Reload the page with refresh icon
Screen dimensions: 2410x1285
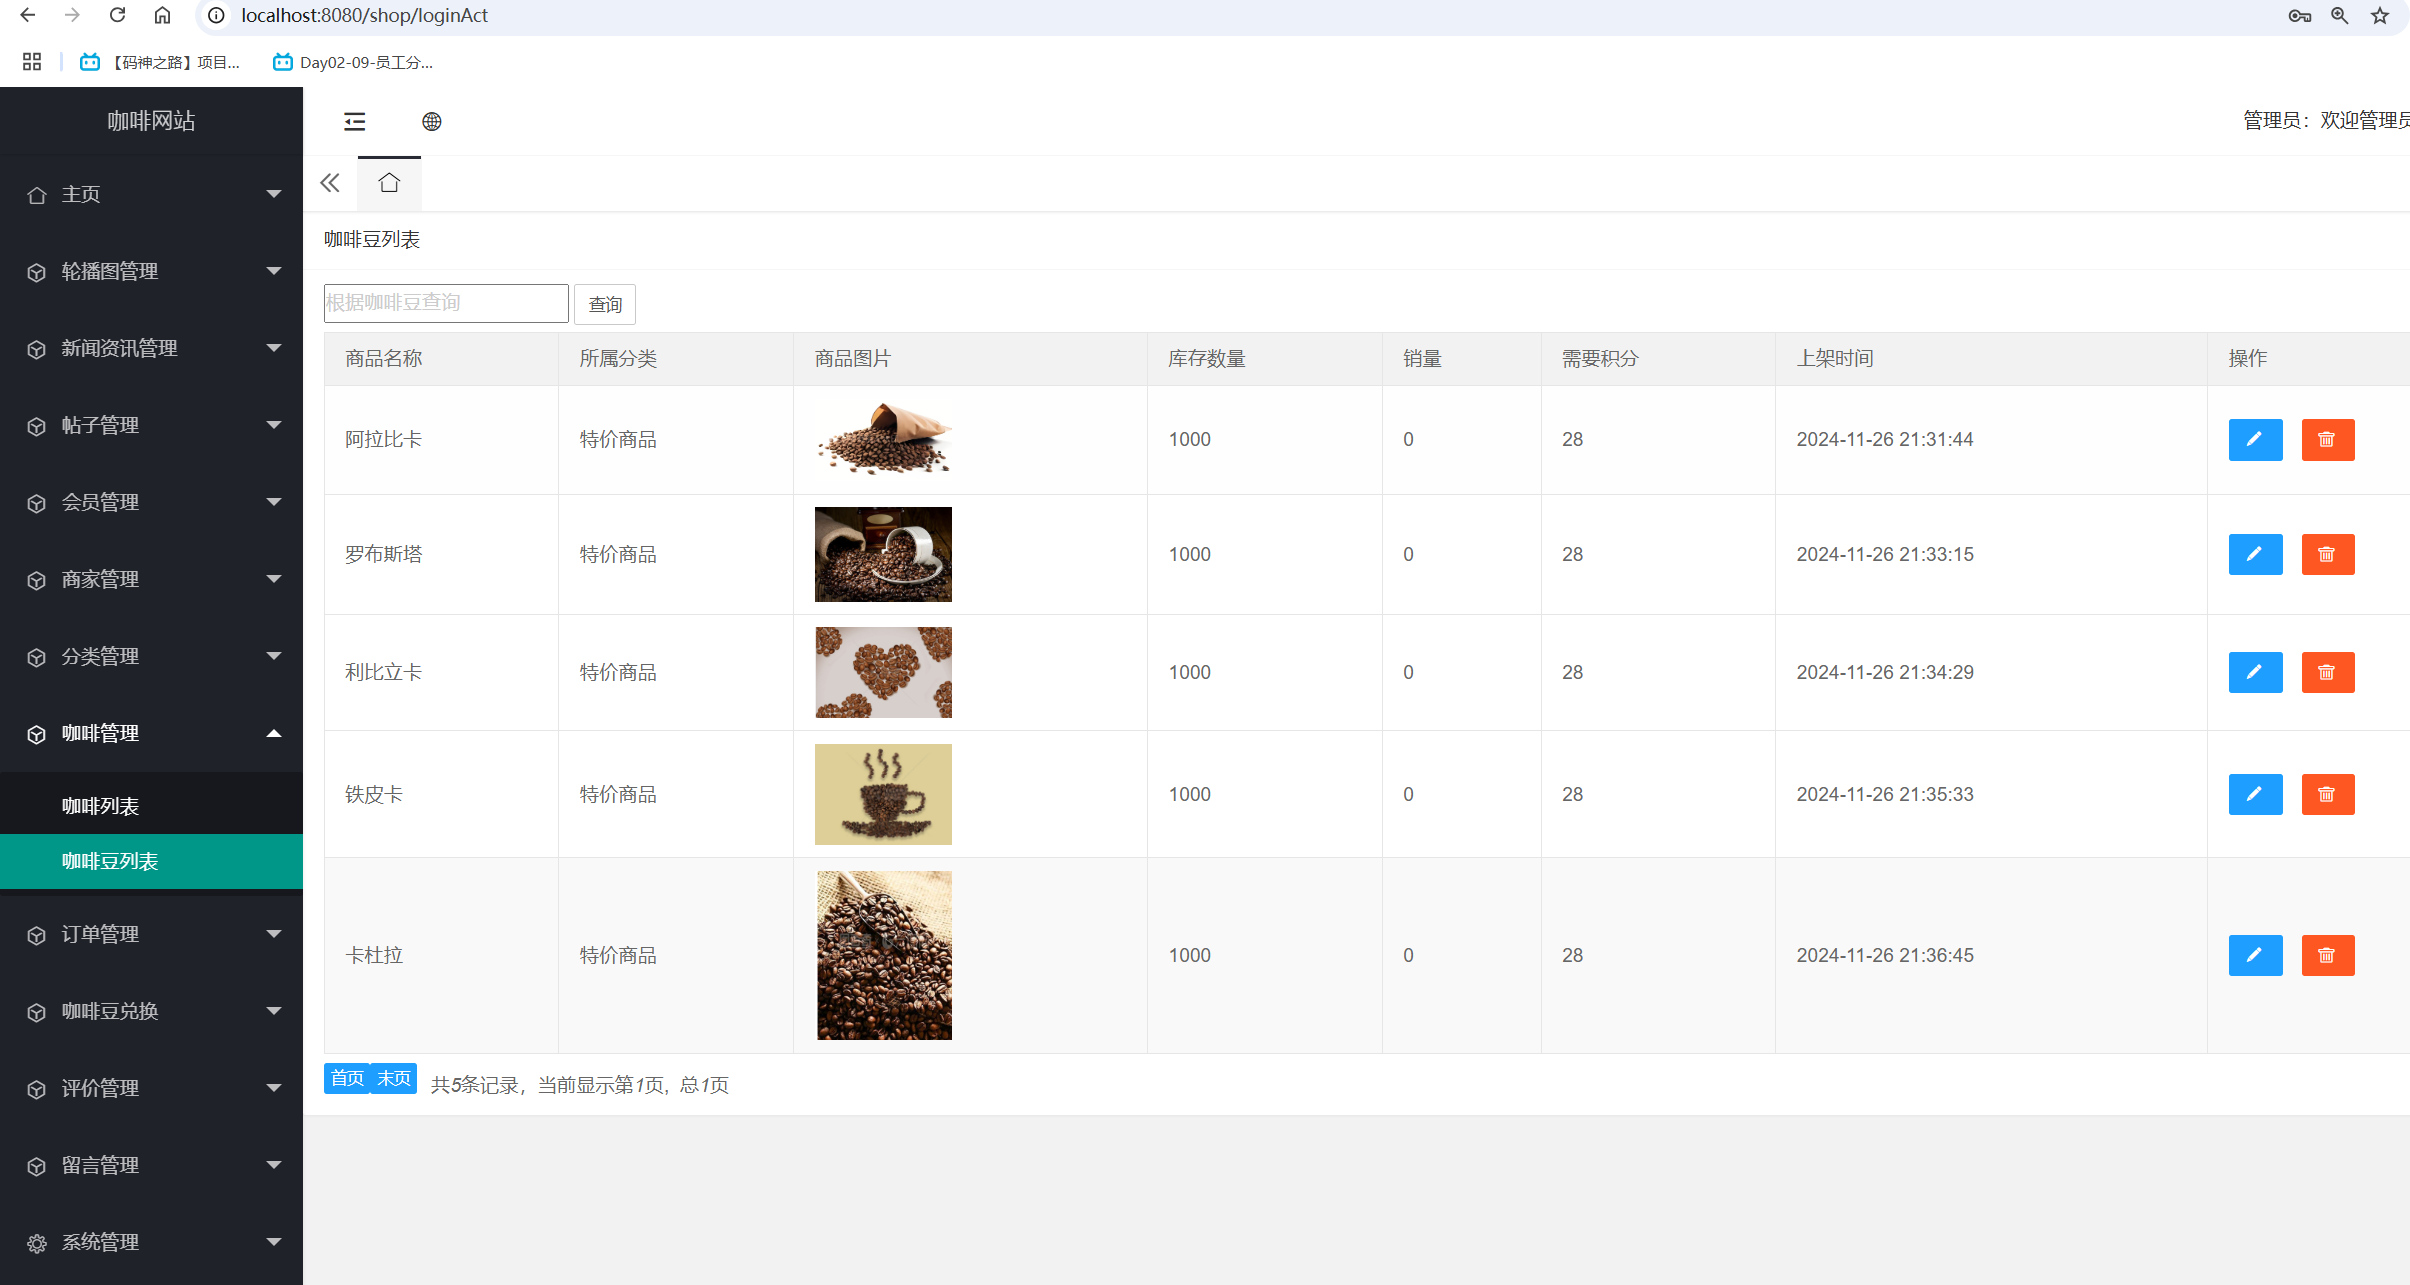coord(117,15)
